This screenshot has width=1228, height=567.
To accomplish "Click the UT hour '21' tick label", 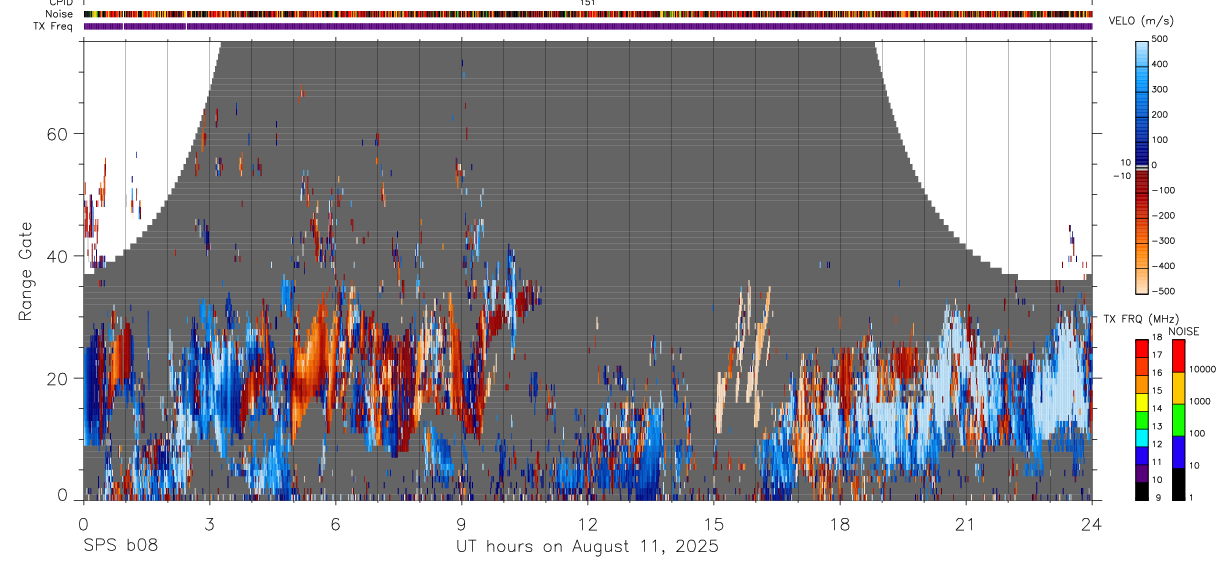I will [x=966, y=524].
